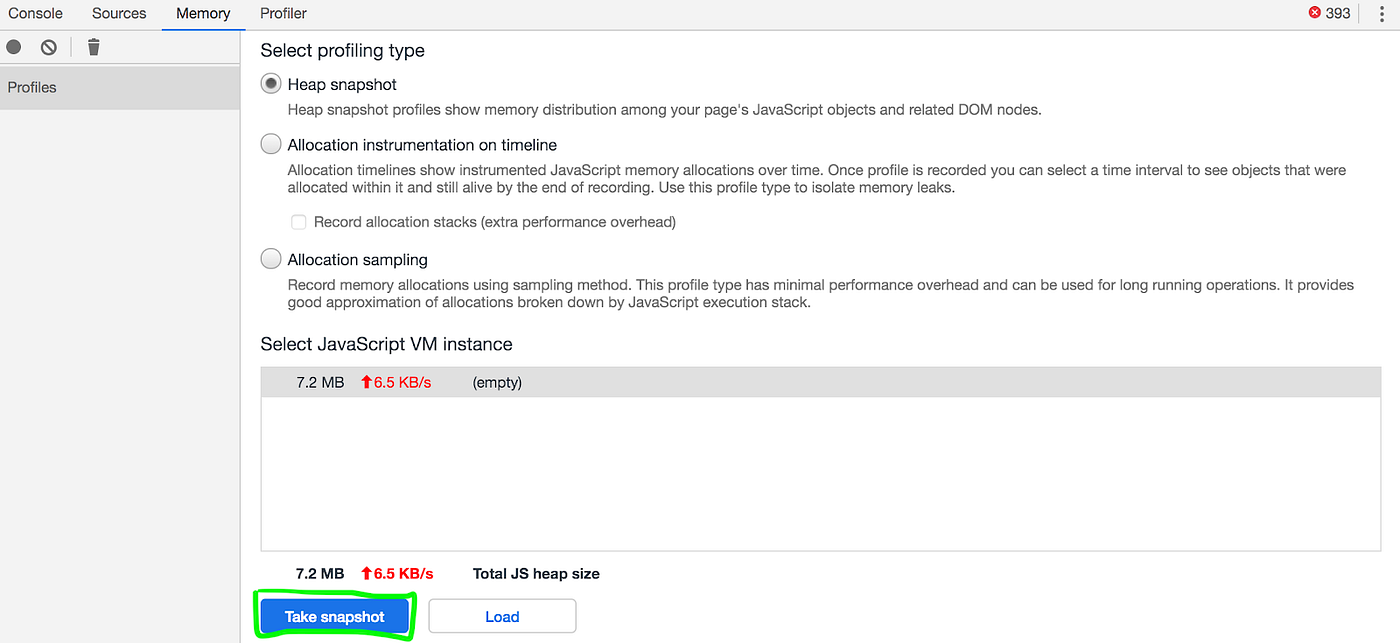Select the Allocation sampling radio button
1400x643 pixels.
271,259
